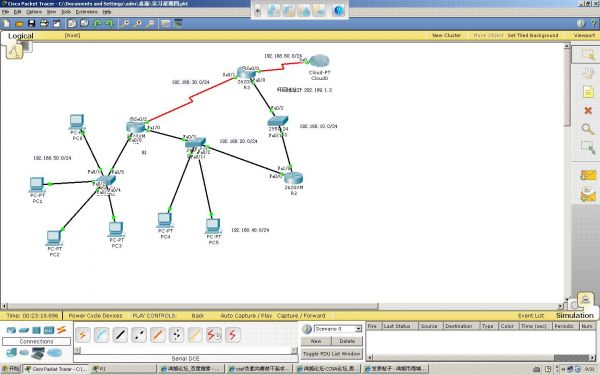Open the drawing palette icon
The image size is (600, 375).
165,24
